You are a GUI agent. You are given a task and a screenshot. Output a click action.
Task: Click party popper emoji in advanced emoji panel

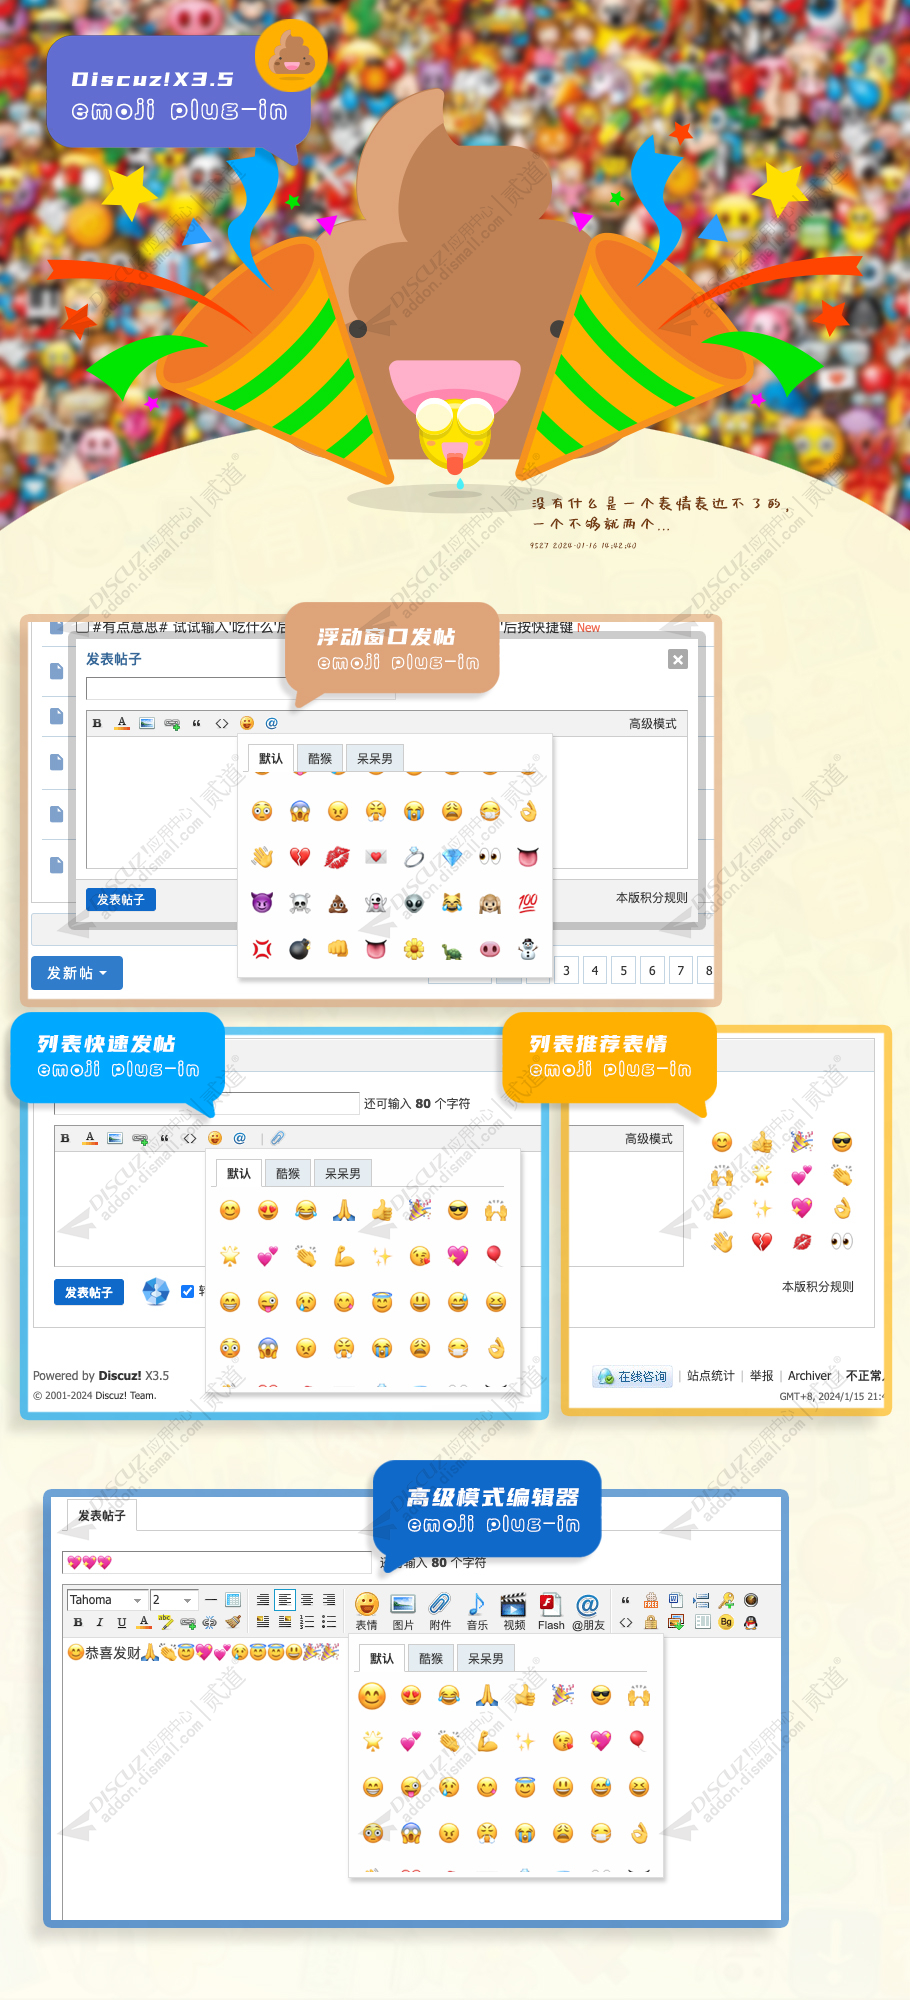(563, 1695)
